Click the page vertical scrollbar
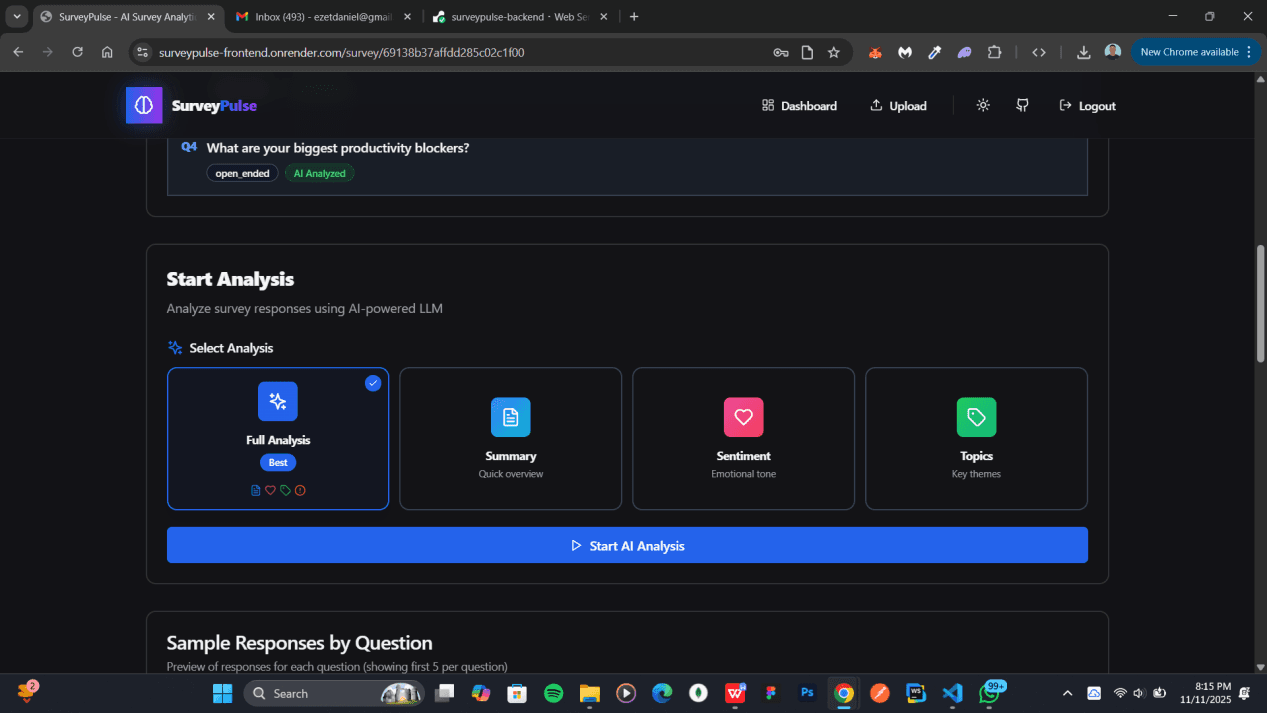 tap(1260, 303)
